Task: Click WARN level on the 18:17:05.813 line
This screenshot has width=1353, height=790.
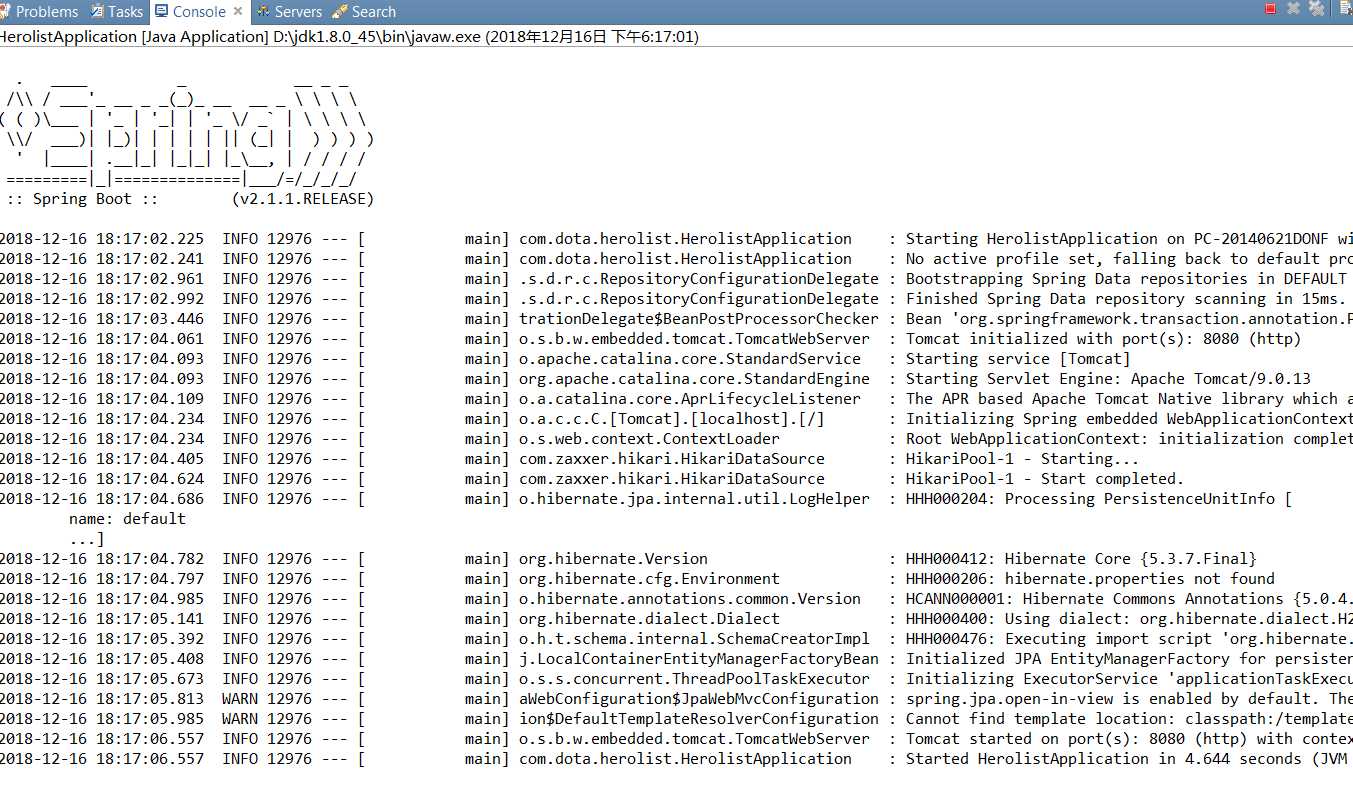Action: click(240, 699)
